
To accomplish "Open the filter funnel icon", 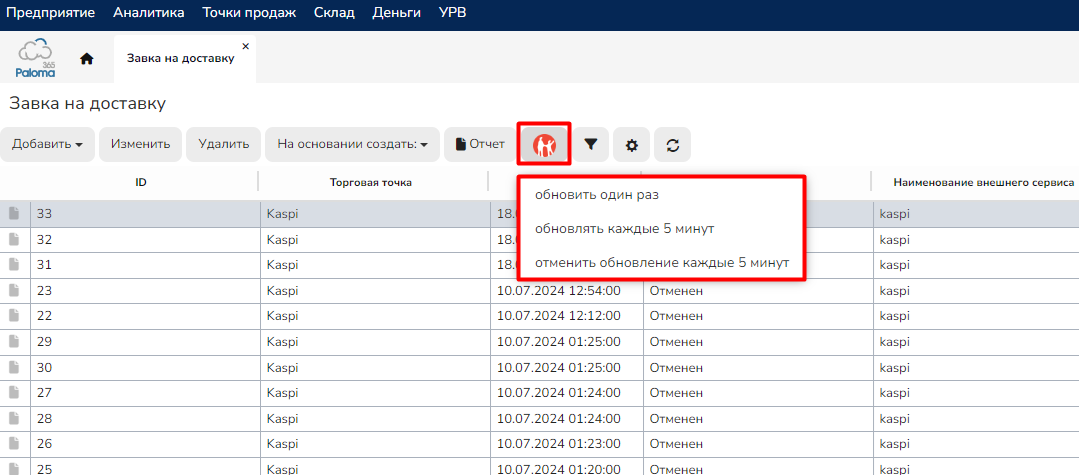I will (591, 145).
